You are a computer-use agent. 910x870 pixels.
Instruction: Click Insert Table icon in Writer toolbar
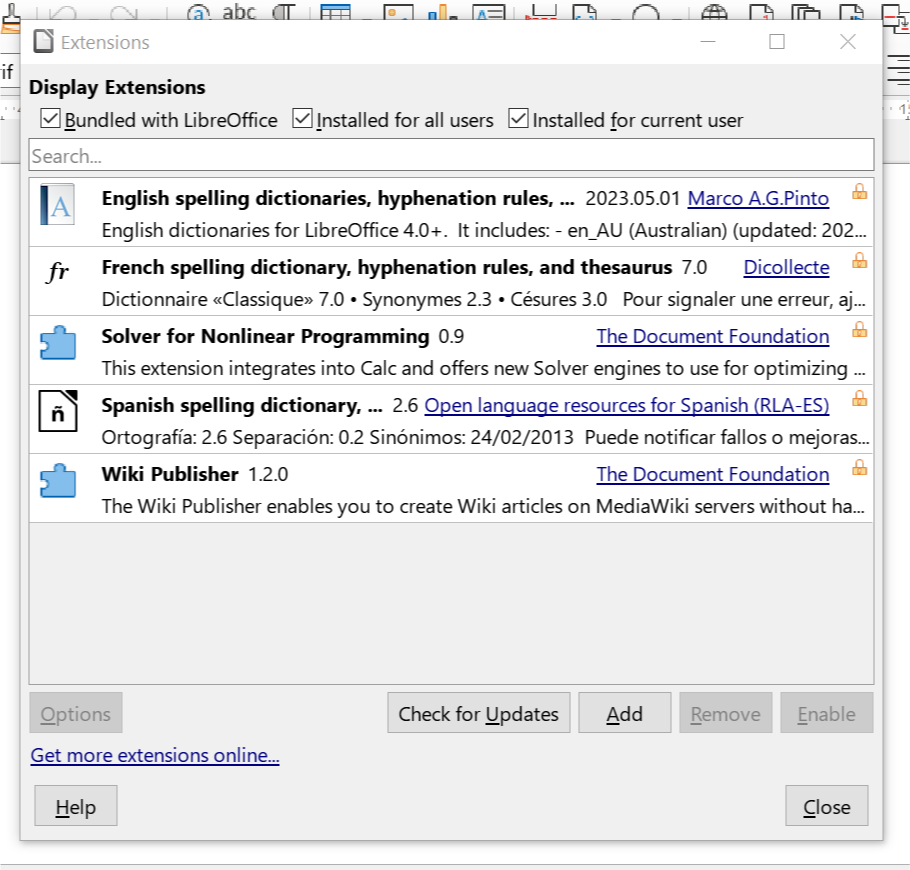[335, 10]
